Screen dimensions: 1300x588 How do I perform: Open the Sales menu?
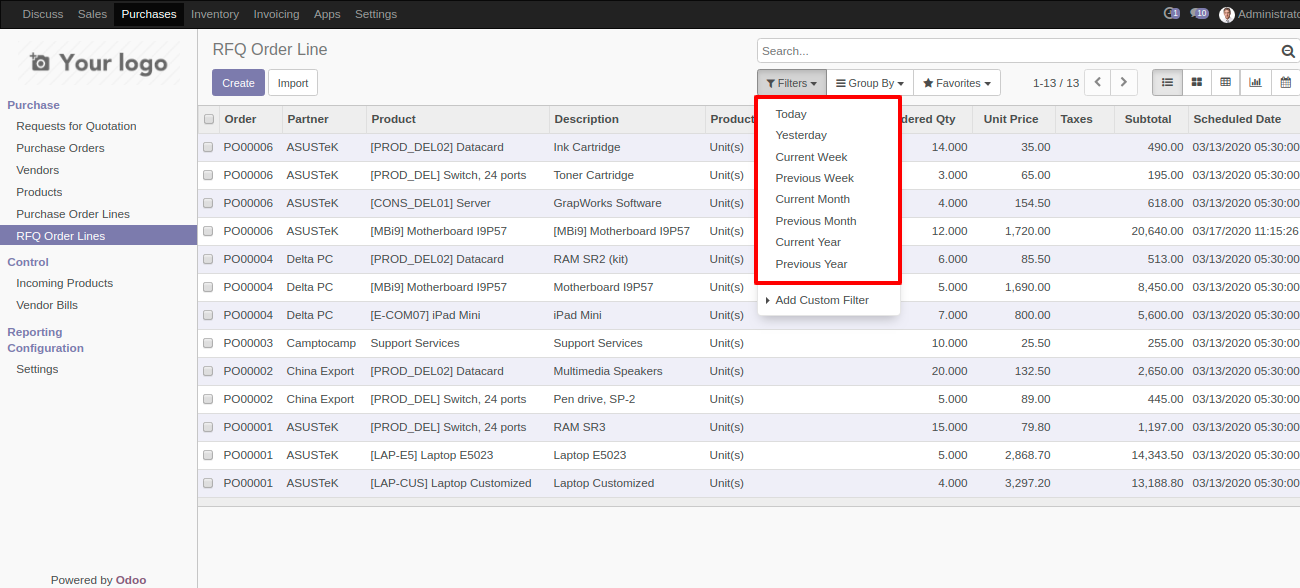92,14
